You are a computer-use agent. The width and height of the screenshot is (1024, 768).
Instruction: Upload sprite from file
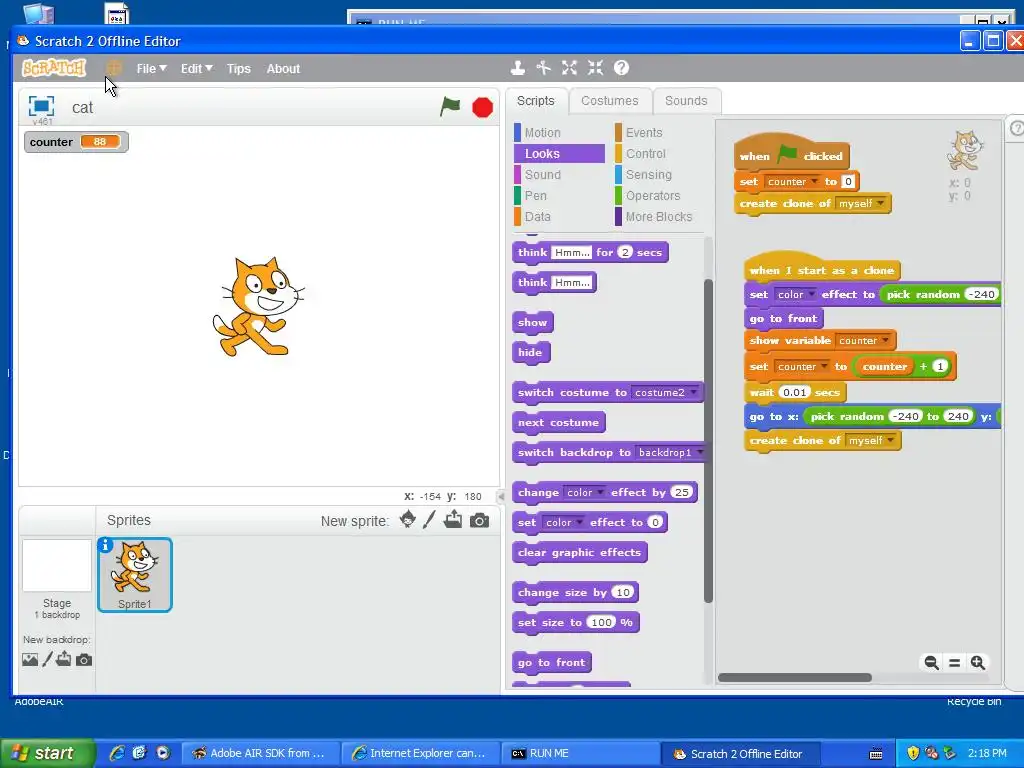pos(453,520)
